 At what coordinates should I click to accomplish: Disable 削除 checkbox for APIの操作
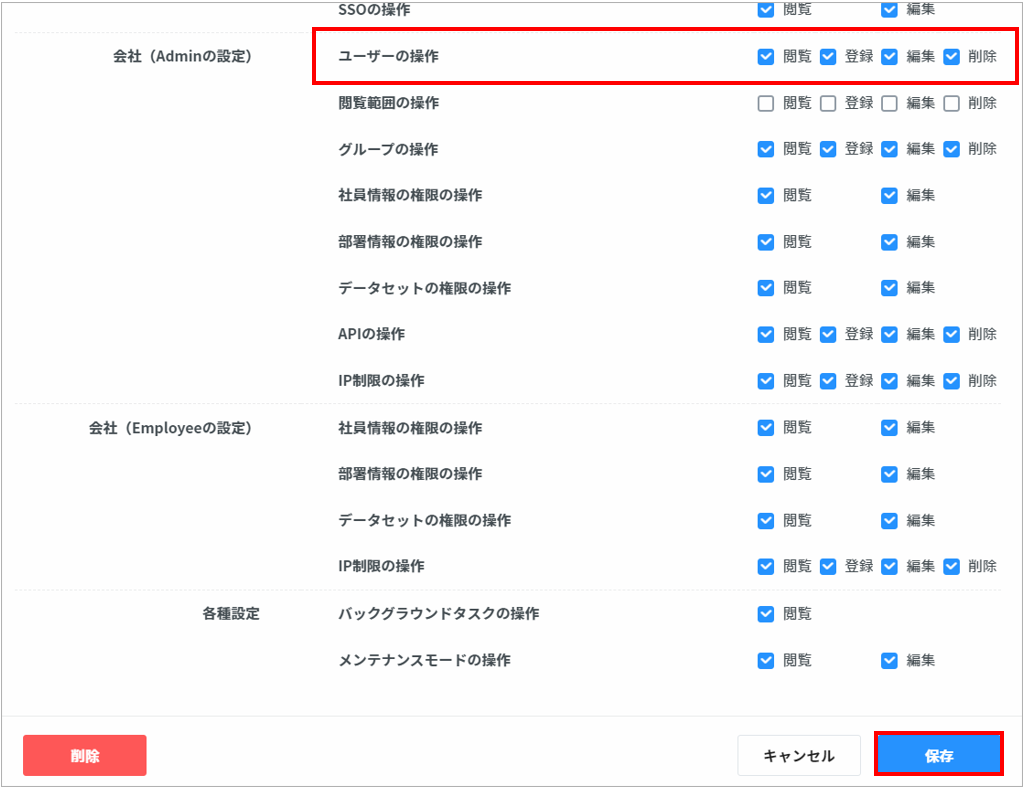pos(952,334)
